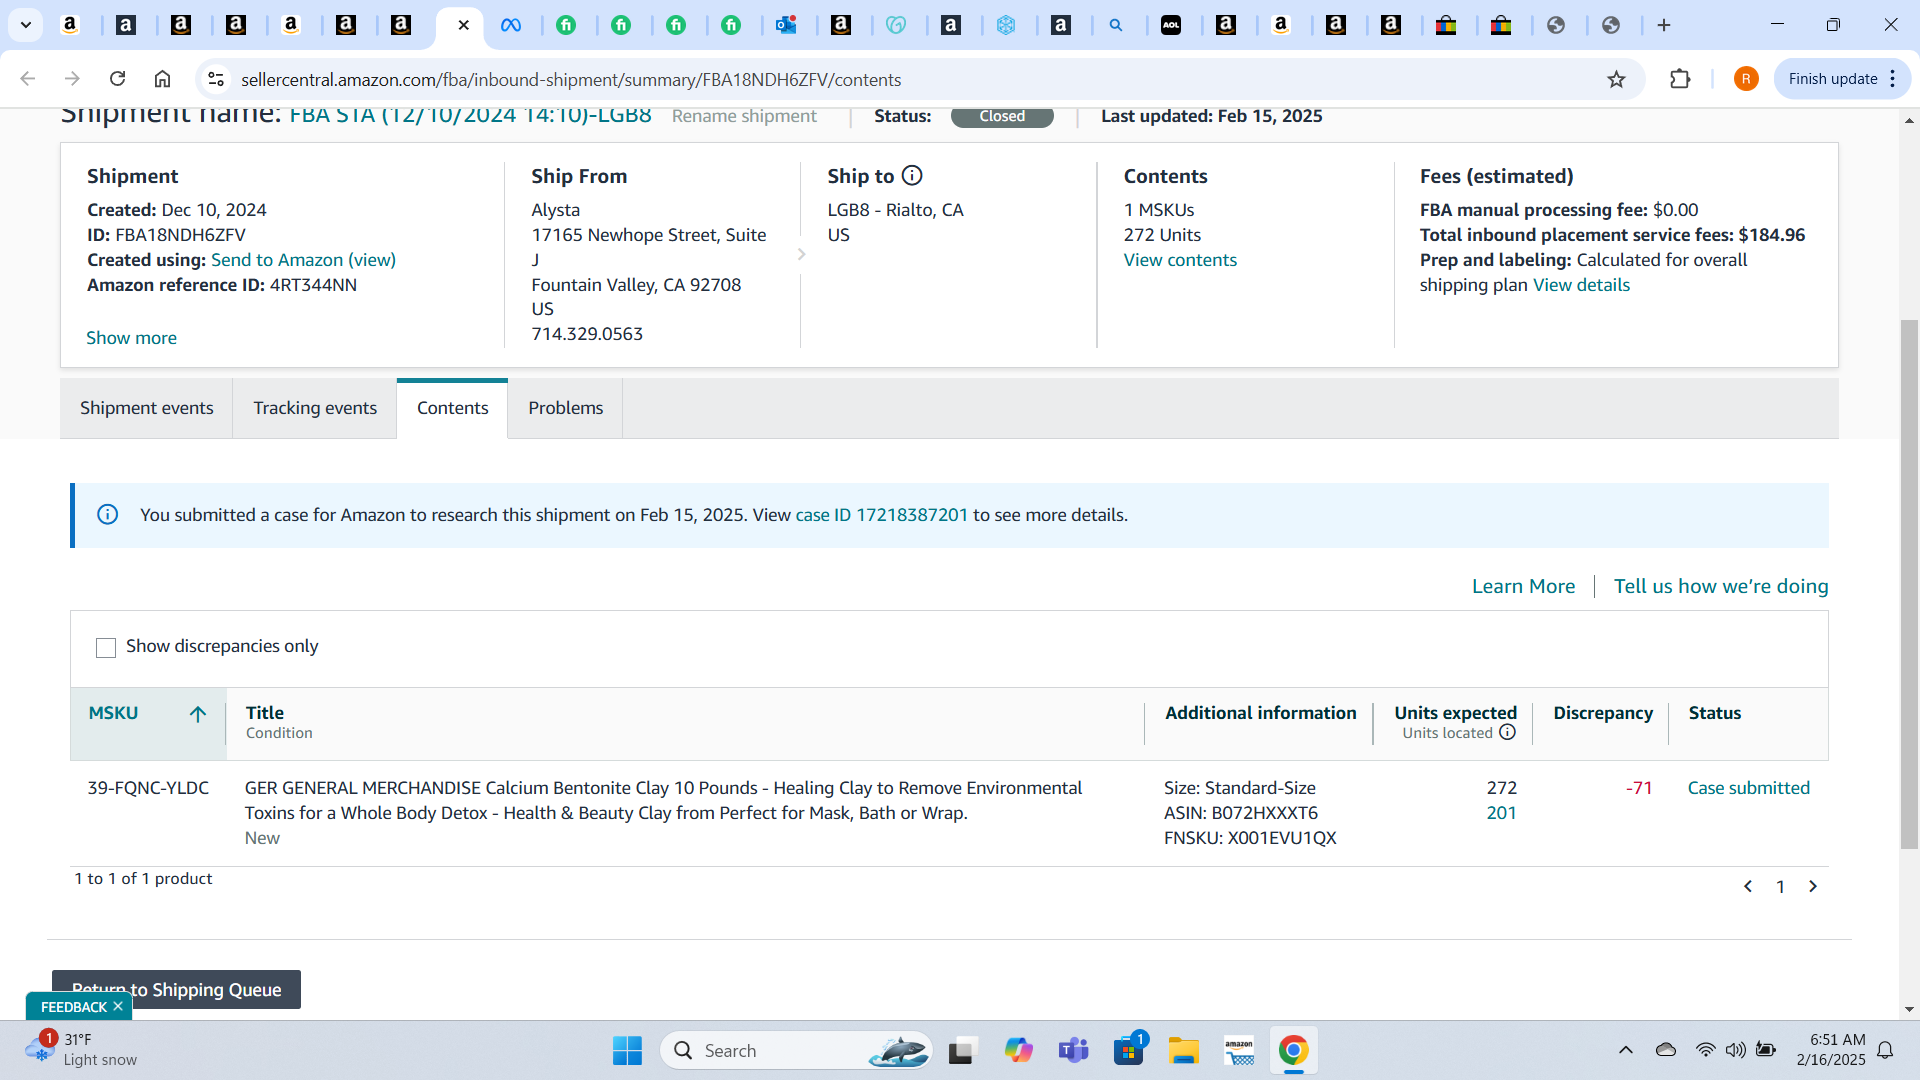
Task: Switch to Tracking events tab
Action: [315, 408]
